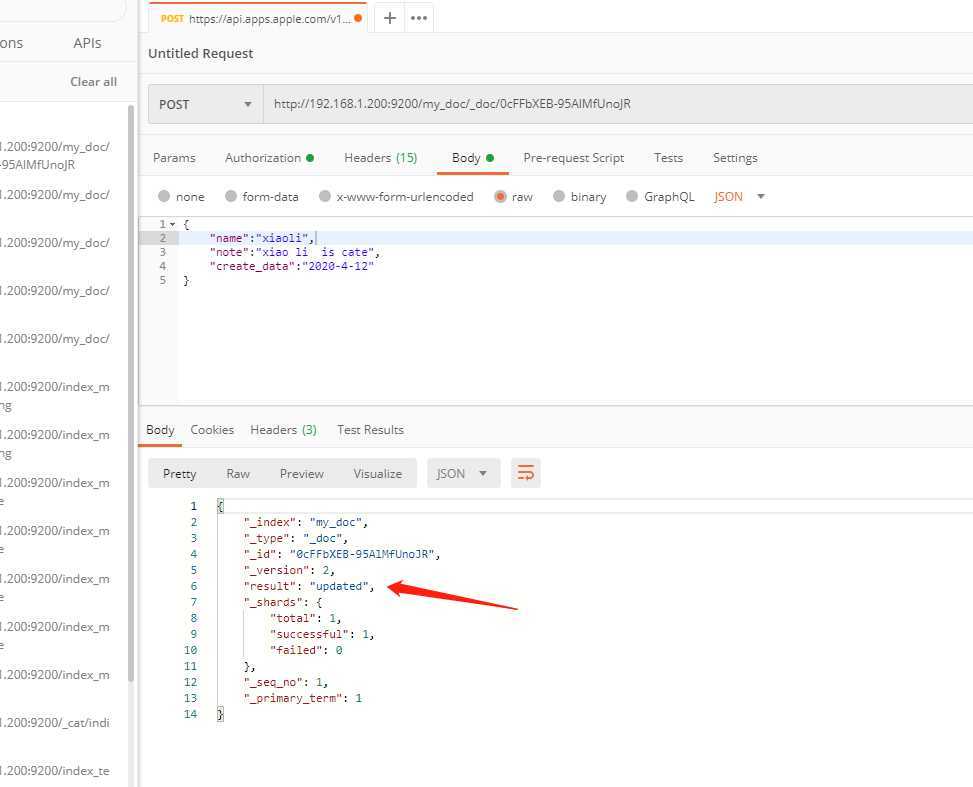Viewport: 973px width, 787px height.
Task: Click Clear all in history sidebar
Action: pos(93,81)
